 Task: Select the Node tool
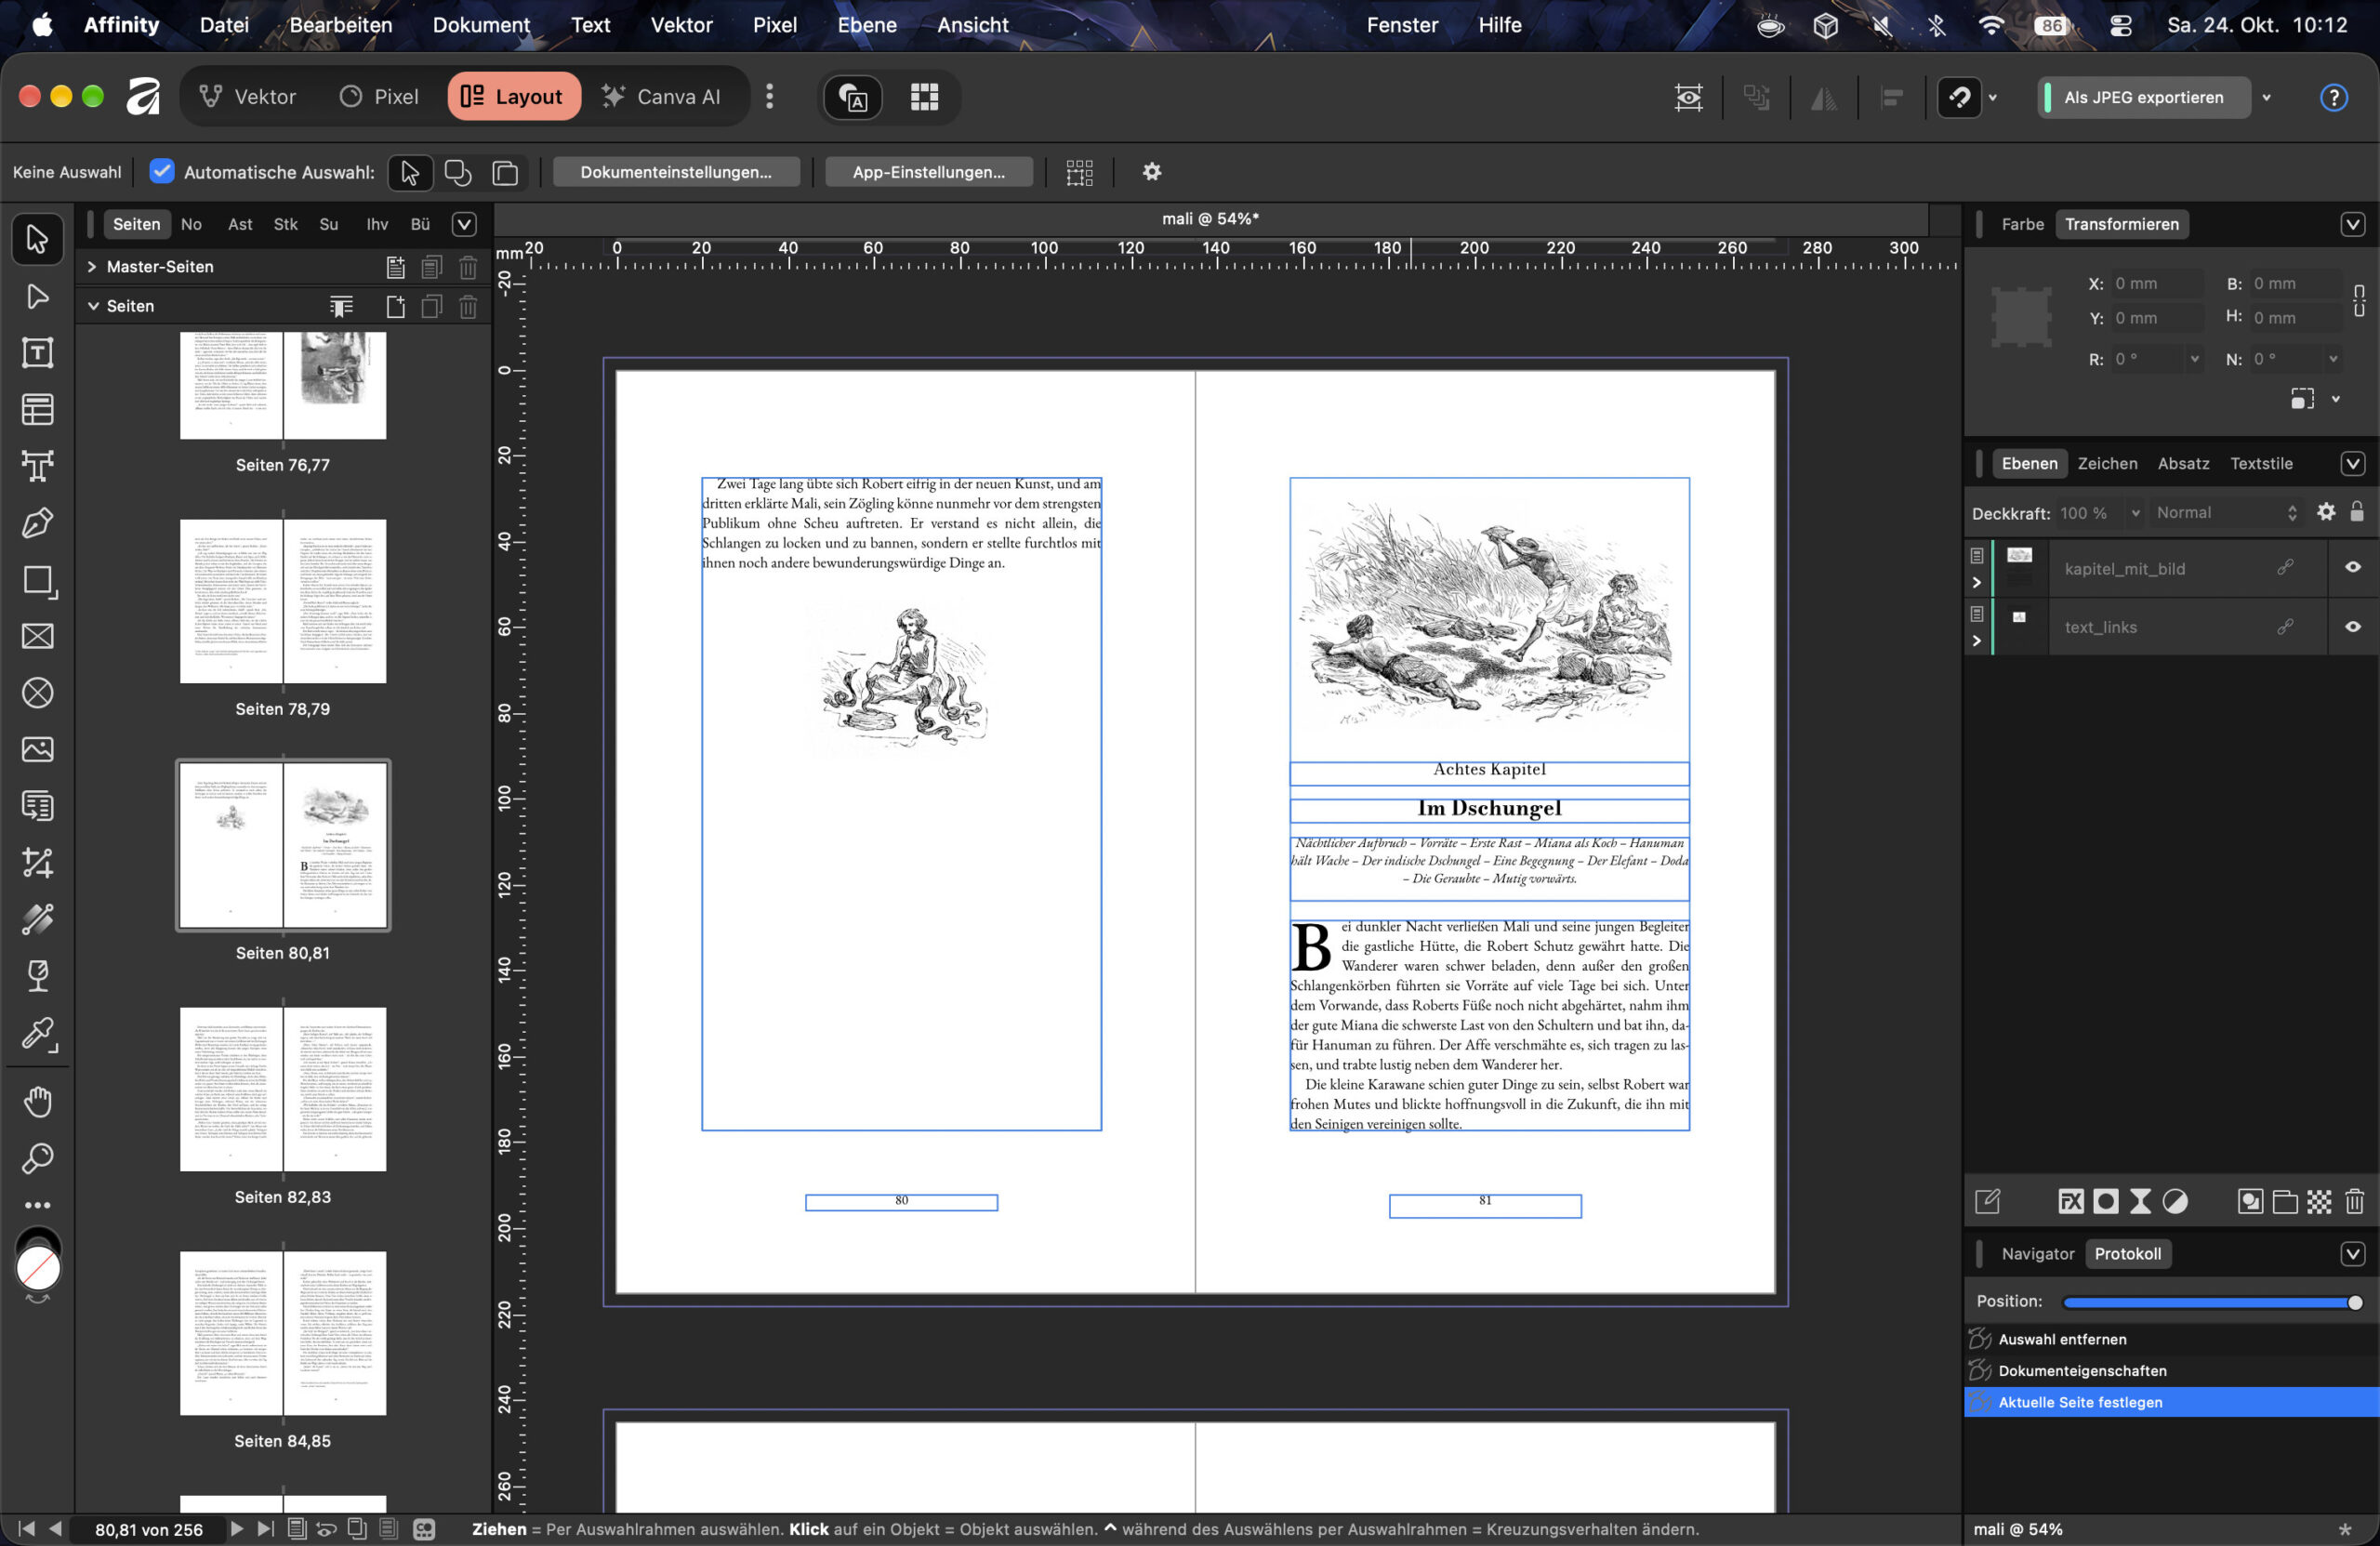tap(37, 296)
